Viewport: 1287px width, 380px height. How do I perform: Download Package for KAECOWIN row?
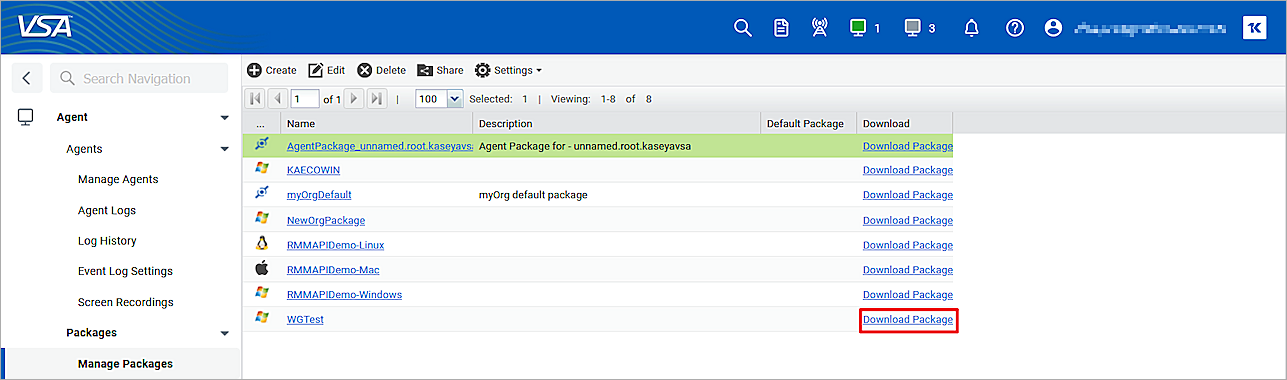click(x=908, y=170)
